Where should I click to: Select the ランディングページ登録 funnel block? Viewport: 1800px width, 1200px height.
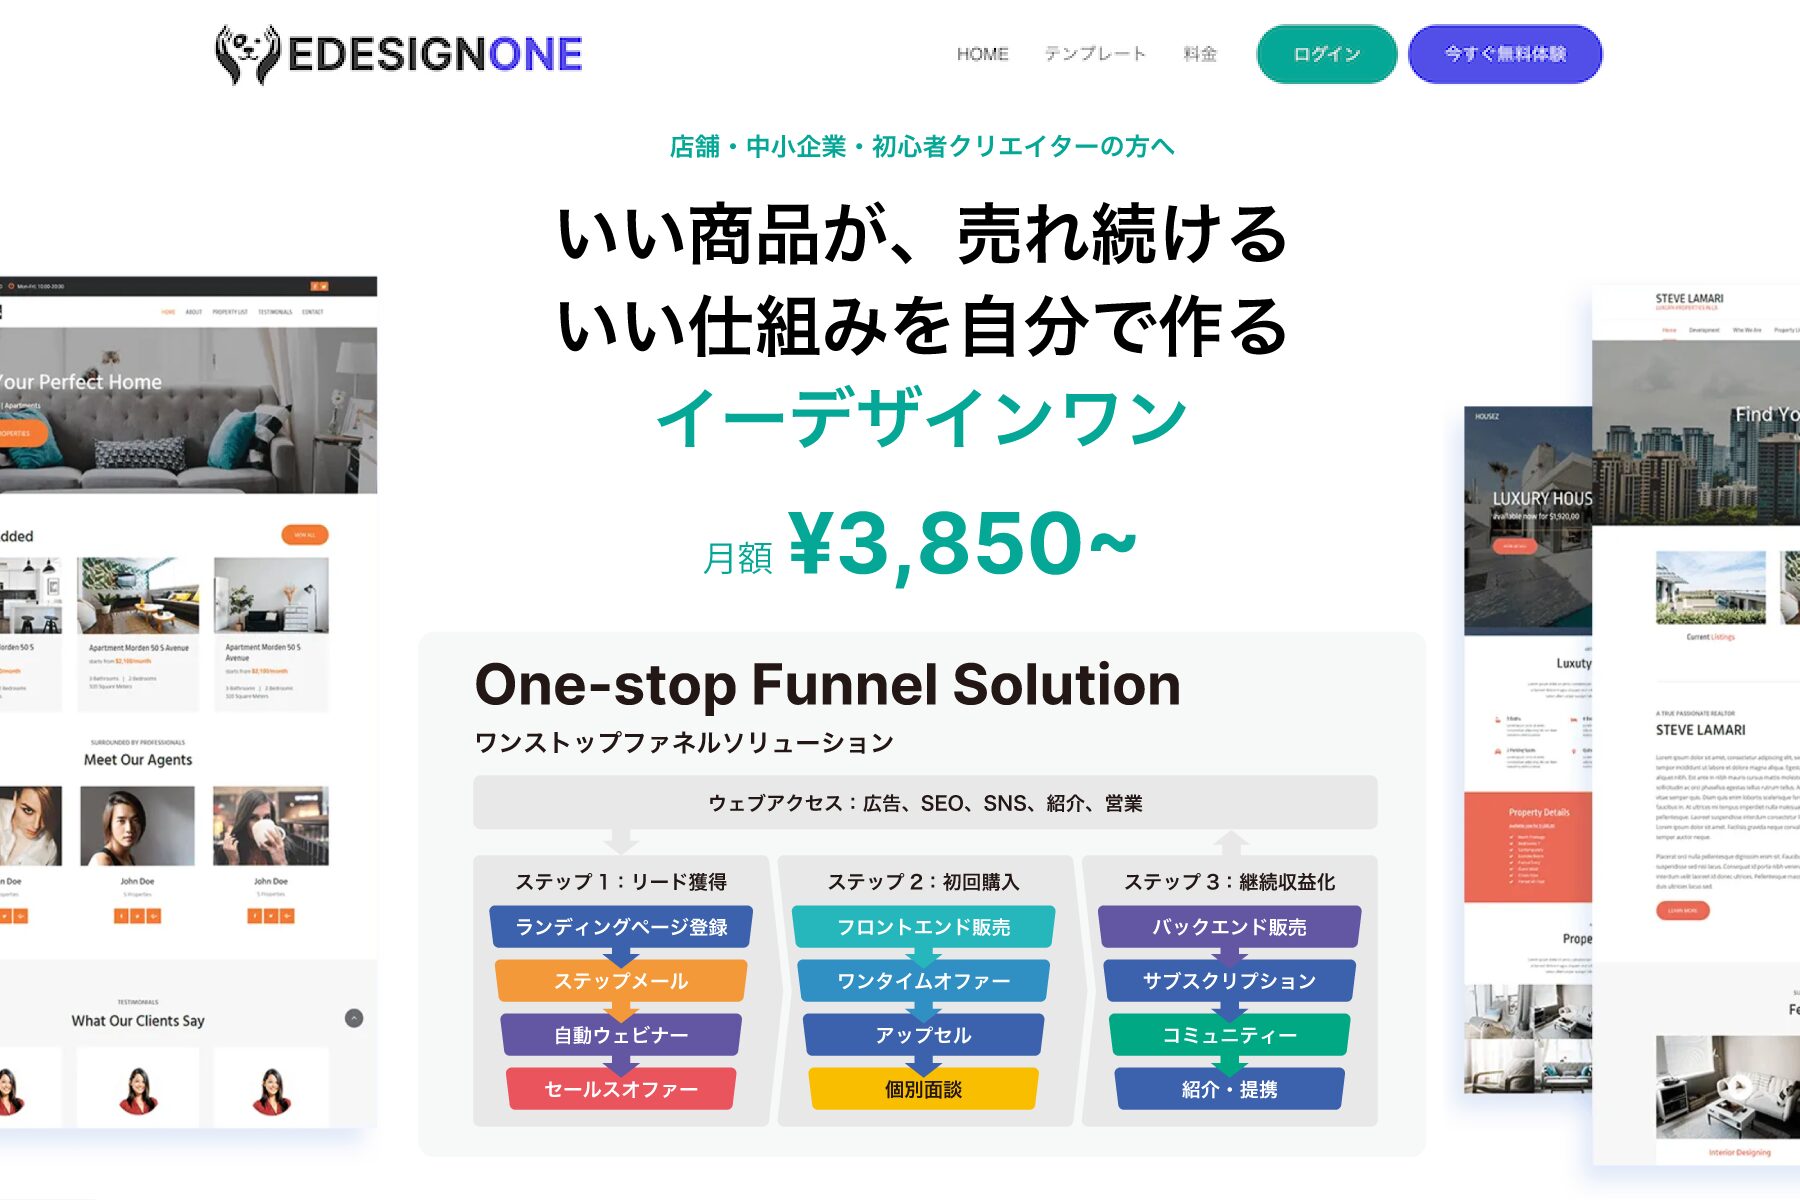pyautogui.click(x=621, y=927)
